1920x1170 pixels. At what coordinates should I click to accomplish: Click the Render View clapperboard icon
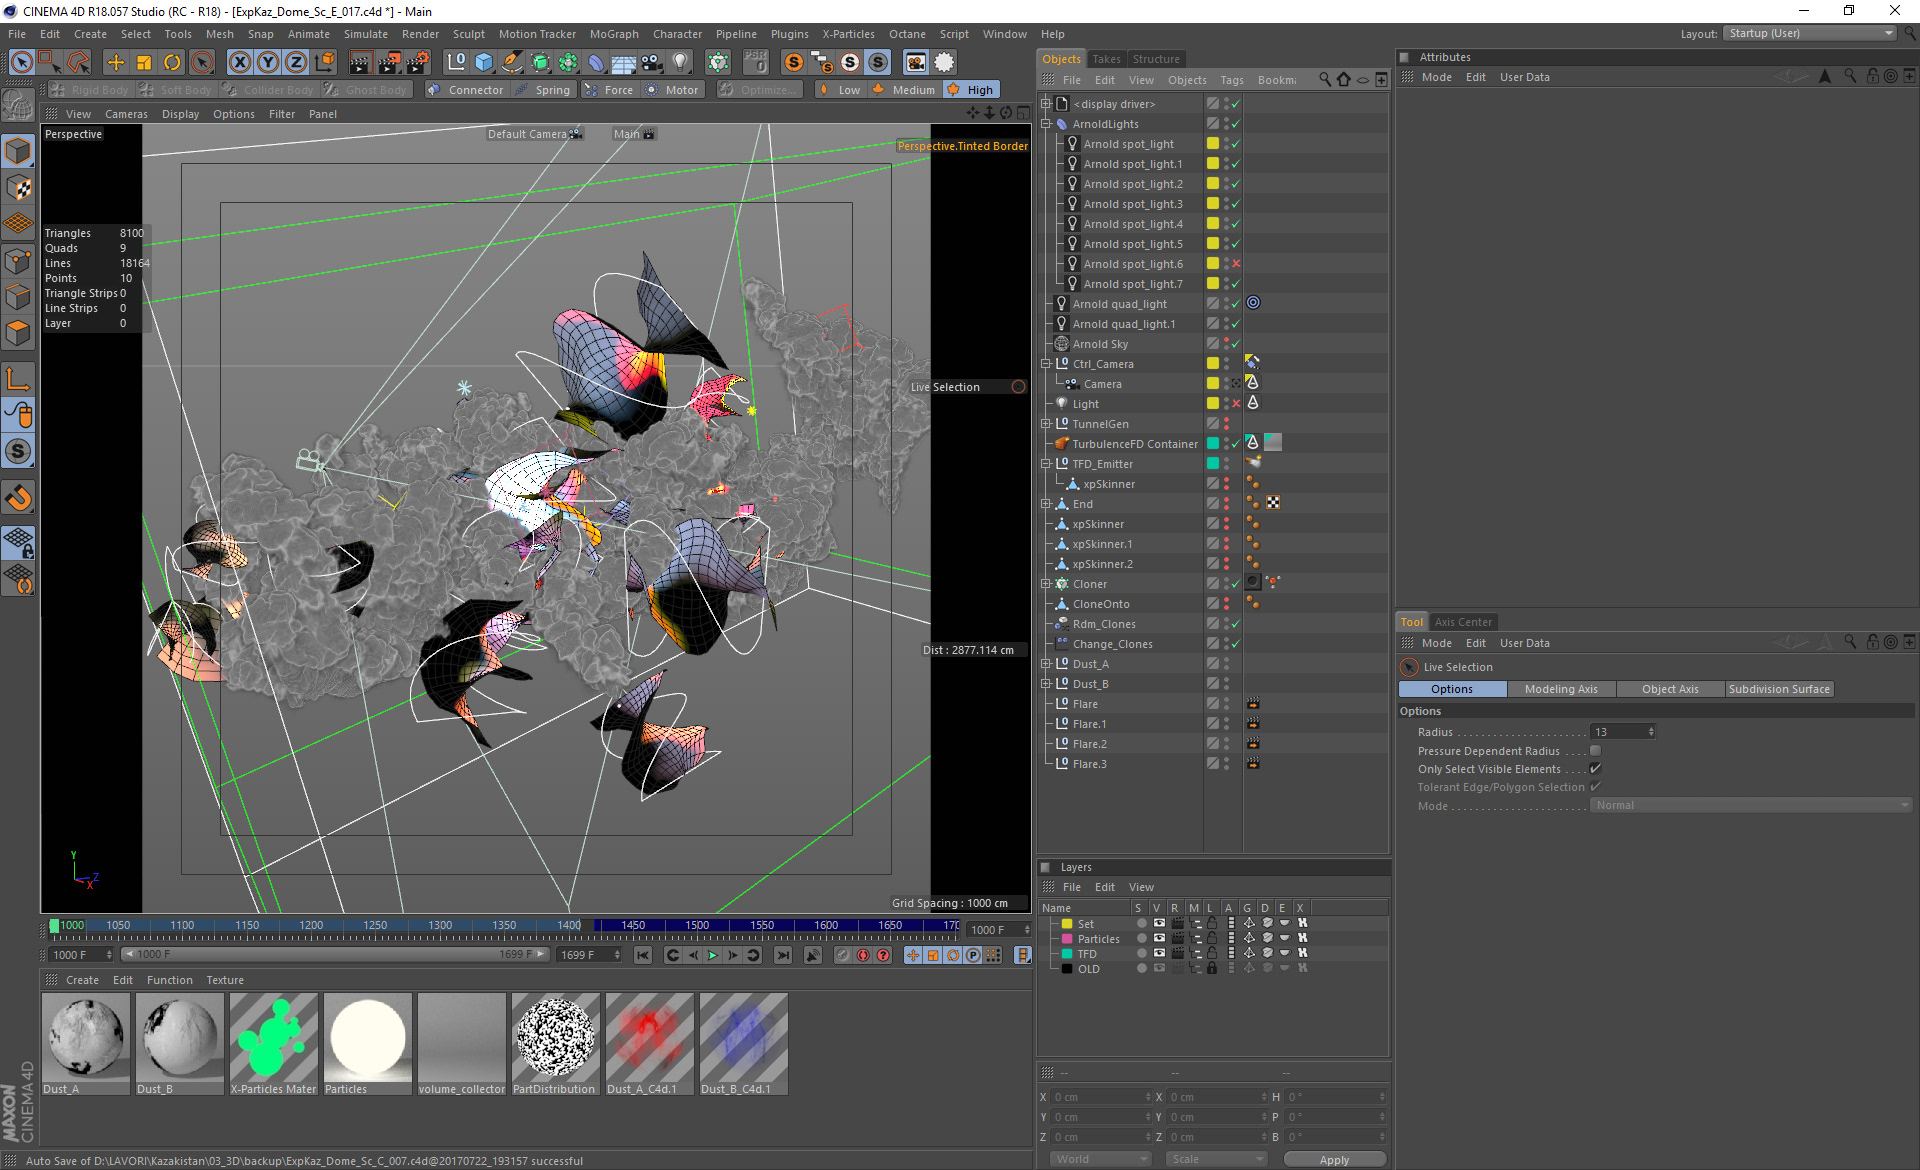[x=360, y=63]
